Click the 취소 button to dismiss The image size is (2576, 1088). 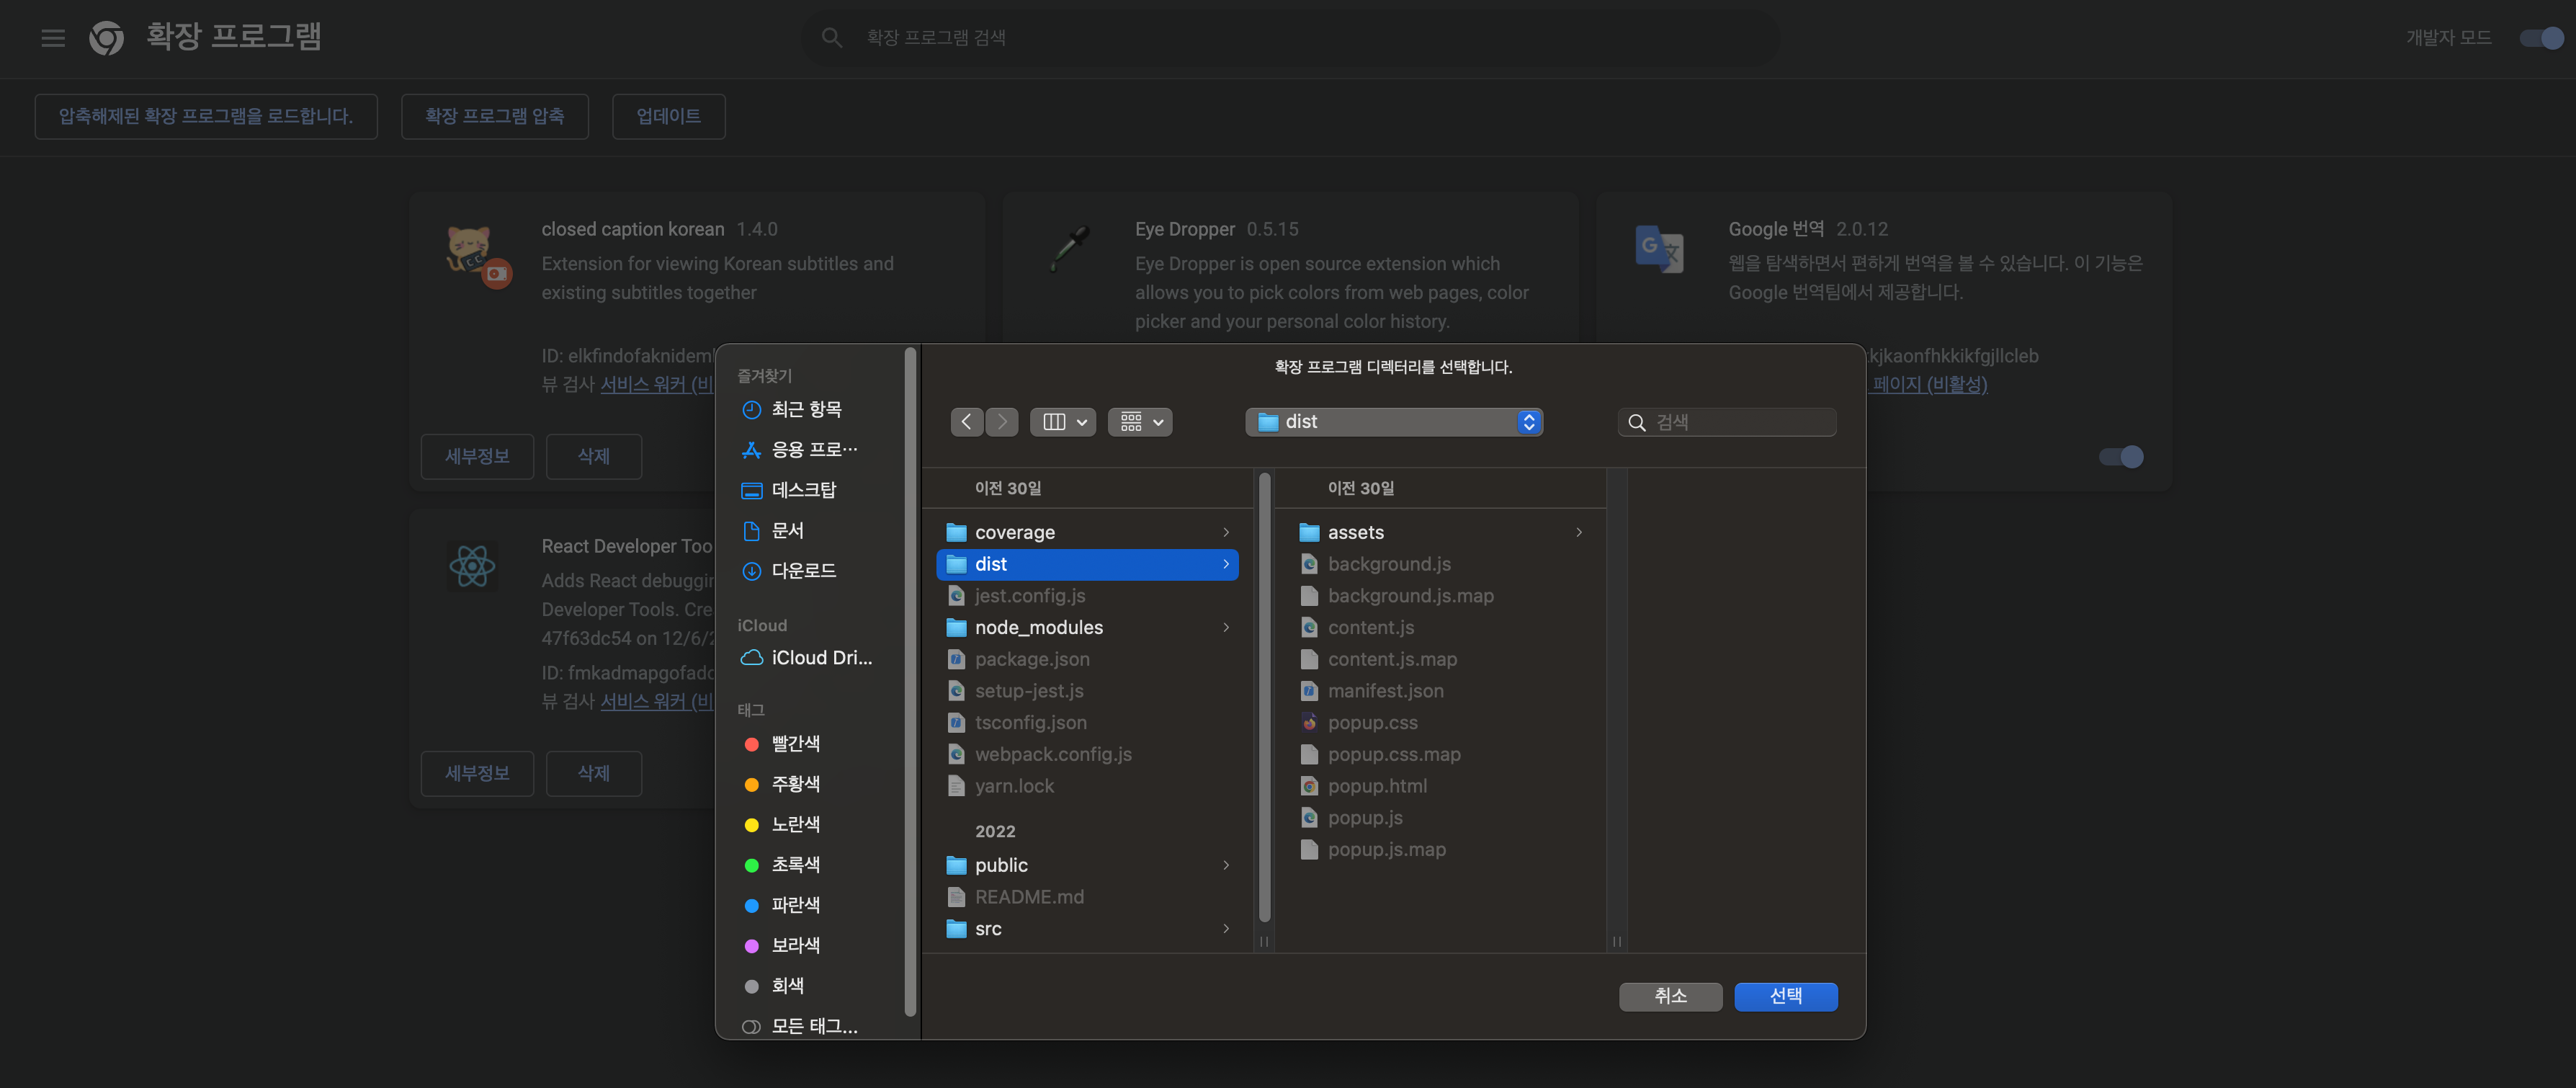pos(1668,994)
